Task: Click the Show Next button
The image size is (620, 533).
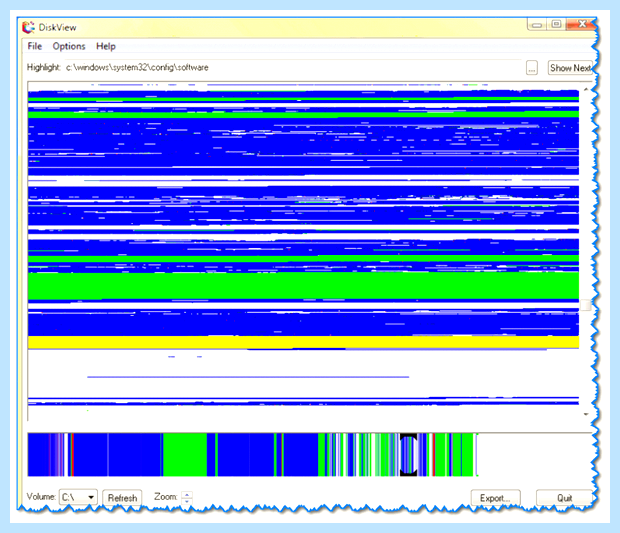Action: [570, 68]
